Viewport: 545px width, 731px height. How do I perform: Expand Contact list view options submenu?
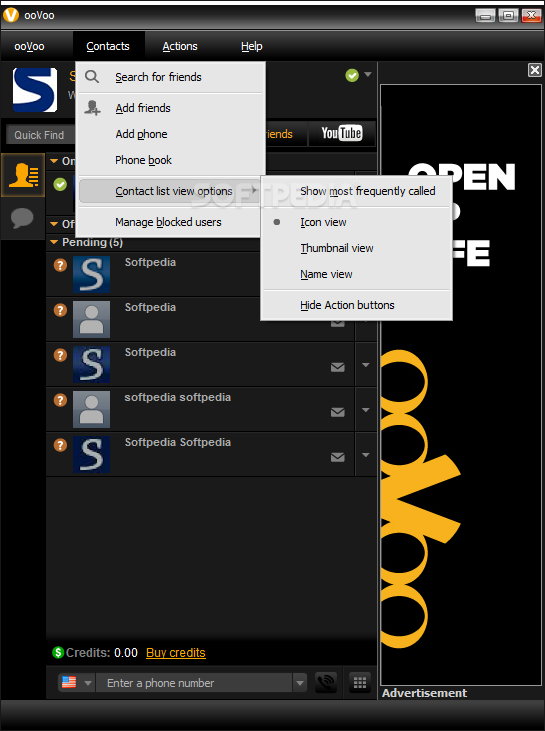[x=170, y=191]
